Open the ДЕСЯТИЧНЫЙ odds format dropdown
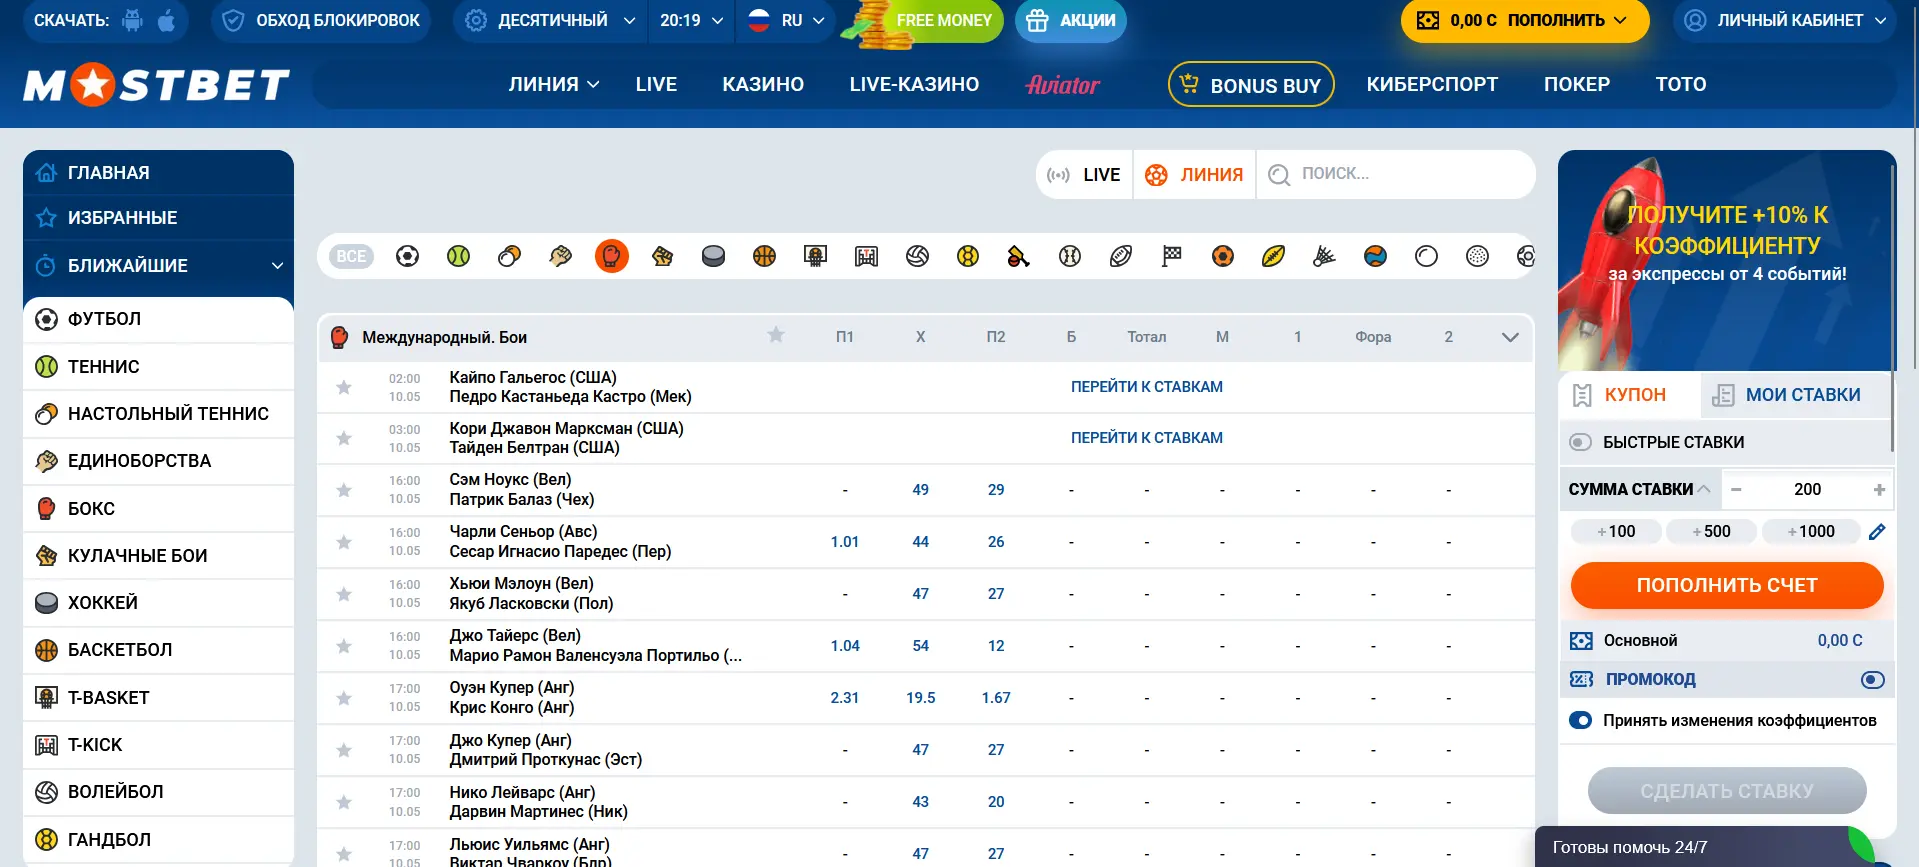The image size is (1919, 867). pyautogui.click(x=551, y=20)
